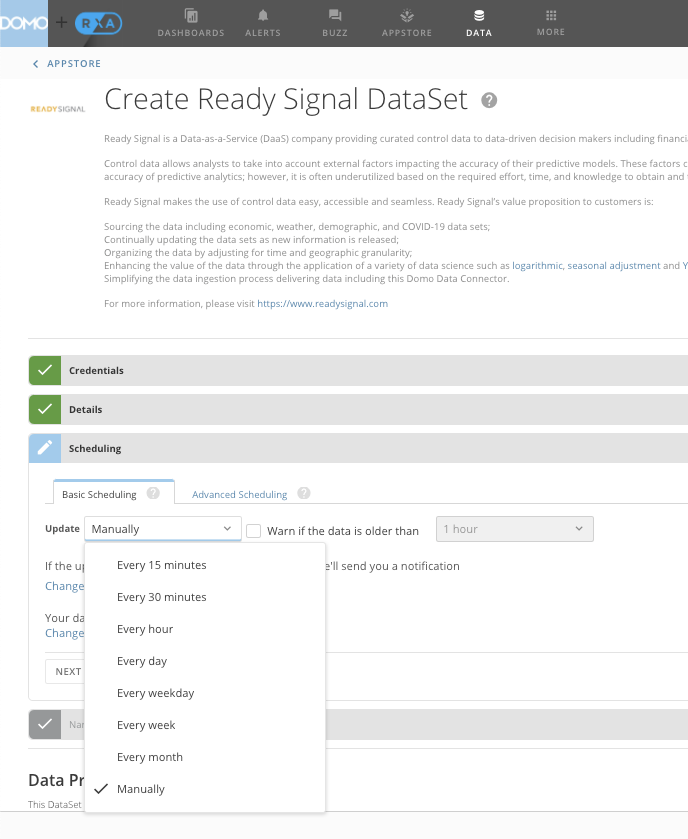
Task: Go to the Appstore nav icon
Action: coord(406,23)
